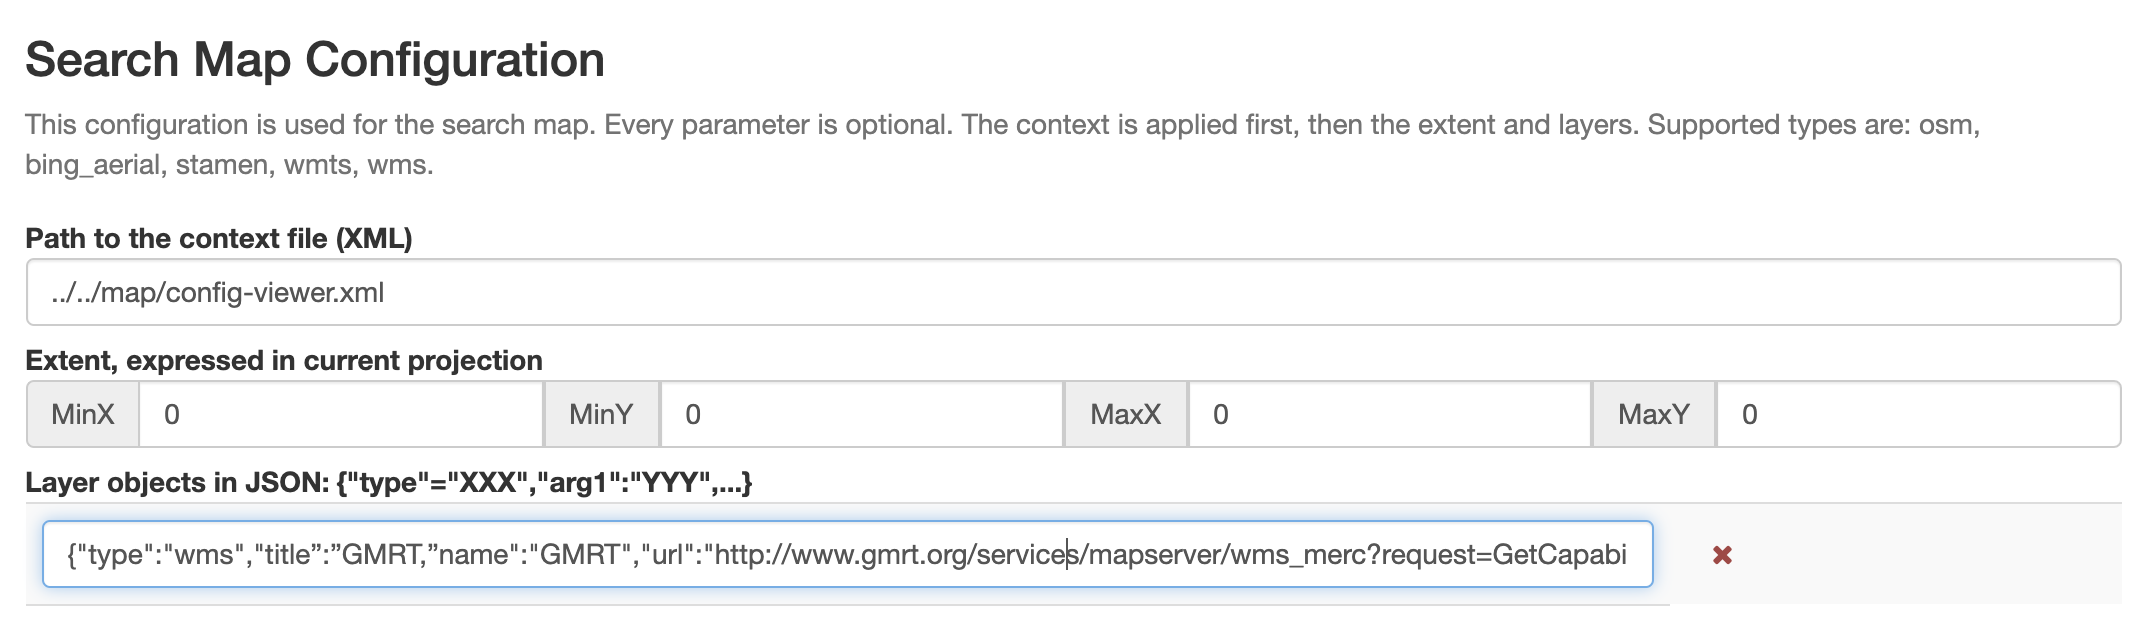The image size is (2144, 630).
Task: Click the 'Path to the context file (XML)' label
Action: click(219, 238)
